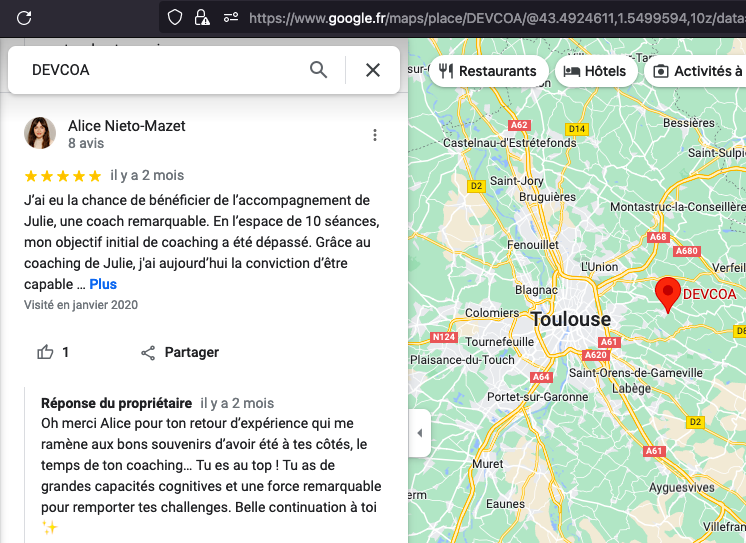Click the Colomiers label on the map
Viewport: 746px width, 543px height.
coord(492,313)
